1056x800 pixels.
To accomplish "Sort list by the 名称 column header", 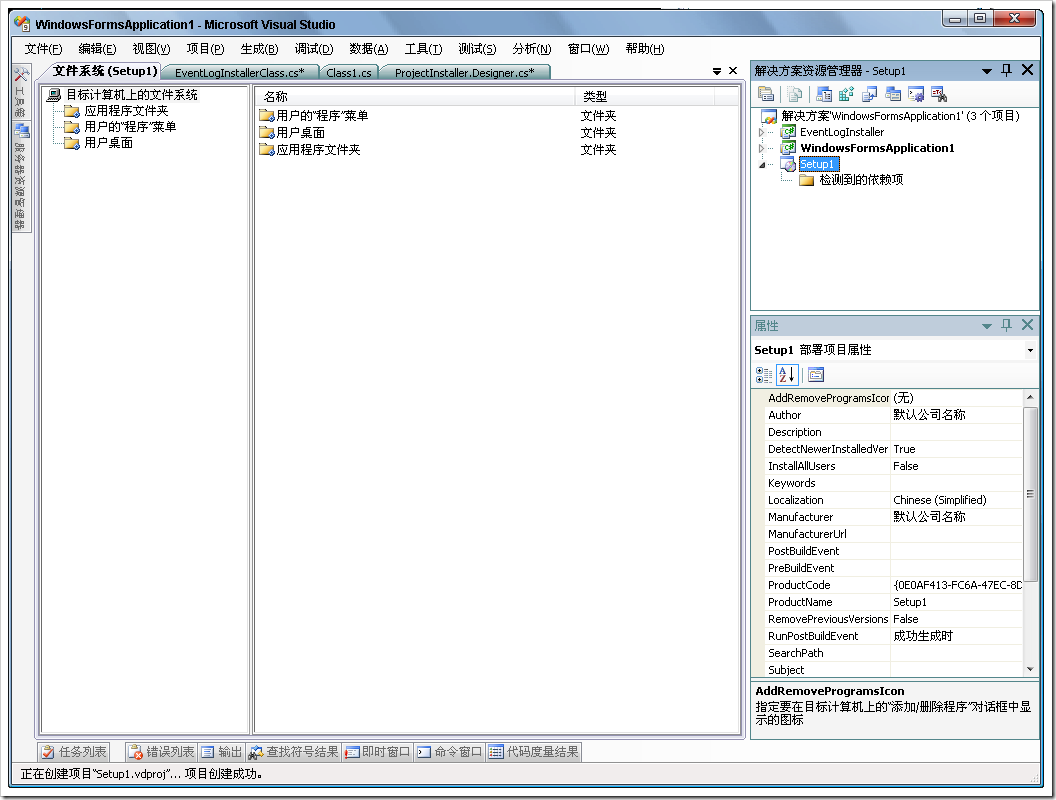I will tap(416, 96).
